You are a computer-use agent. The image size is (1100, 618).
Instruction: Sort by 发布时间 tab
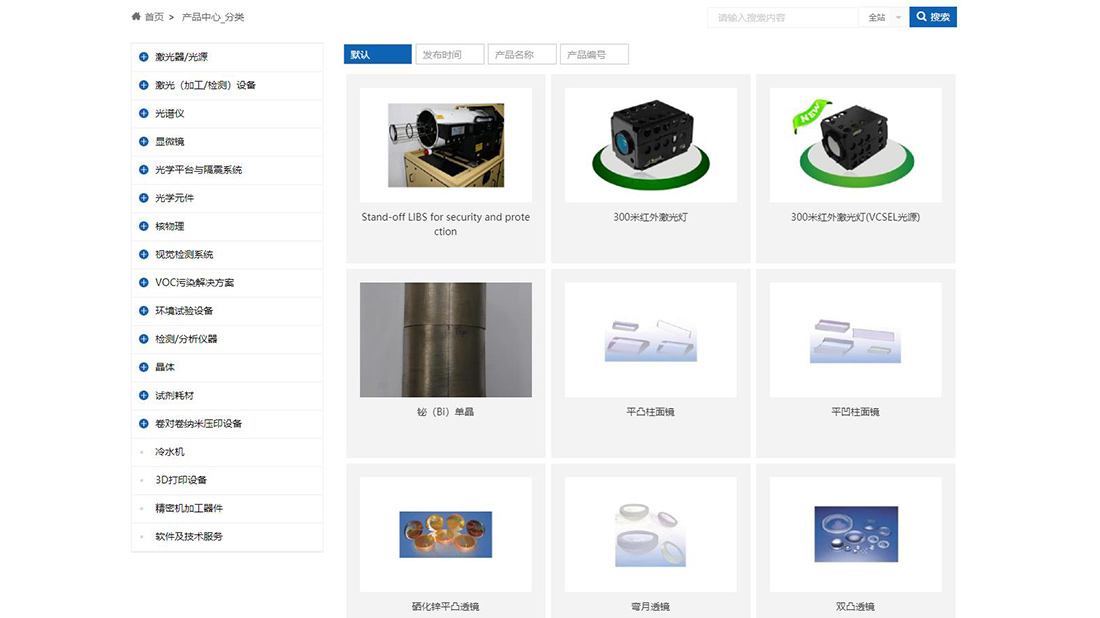(x=450, y=54)
